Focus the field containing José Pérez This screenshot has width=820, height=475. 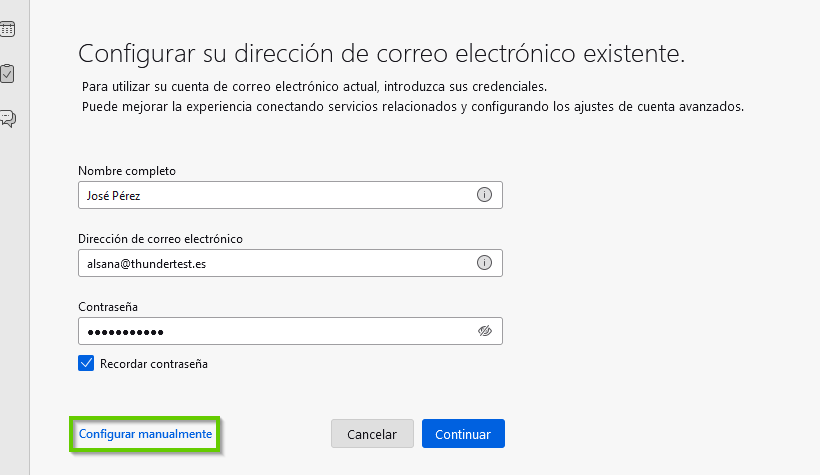[290, 195]
